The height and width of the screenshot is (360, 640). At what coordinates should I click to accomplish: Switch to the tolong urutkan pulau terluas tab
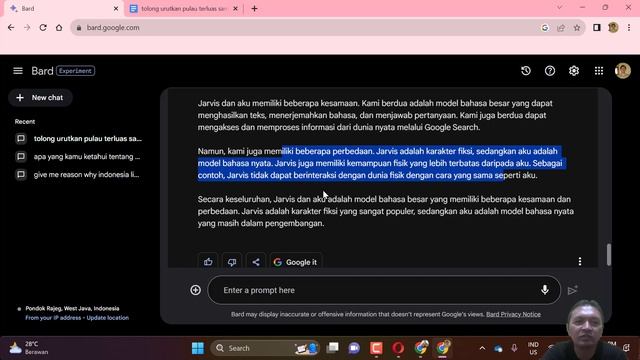183,9
